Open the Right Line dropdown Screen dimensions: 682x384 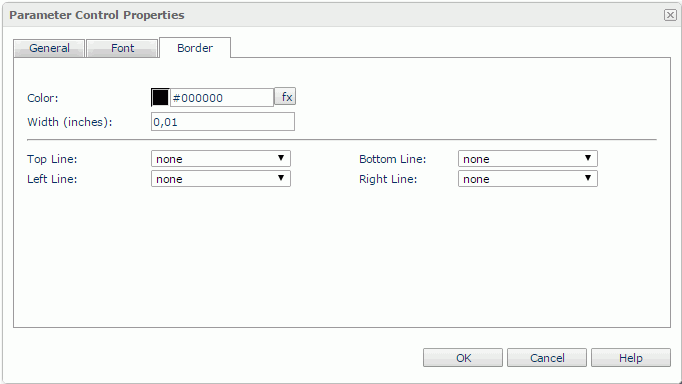click(x=528, y=179)
